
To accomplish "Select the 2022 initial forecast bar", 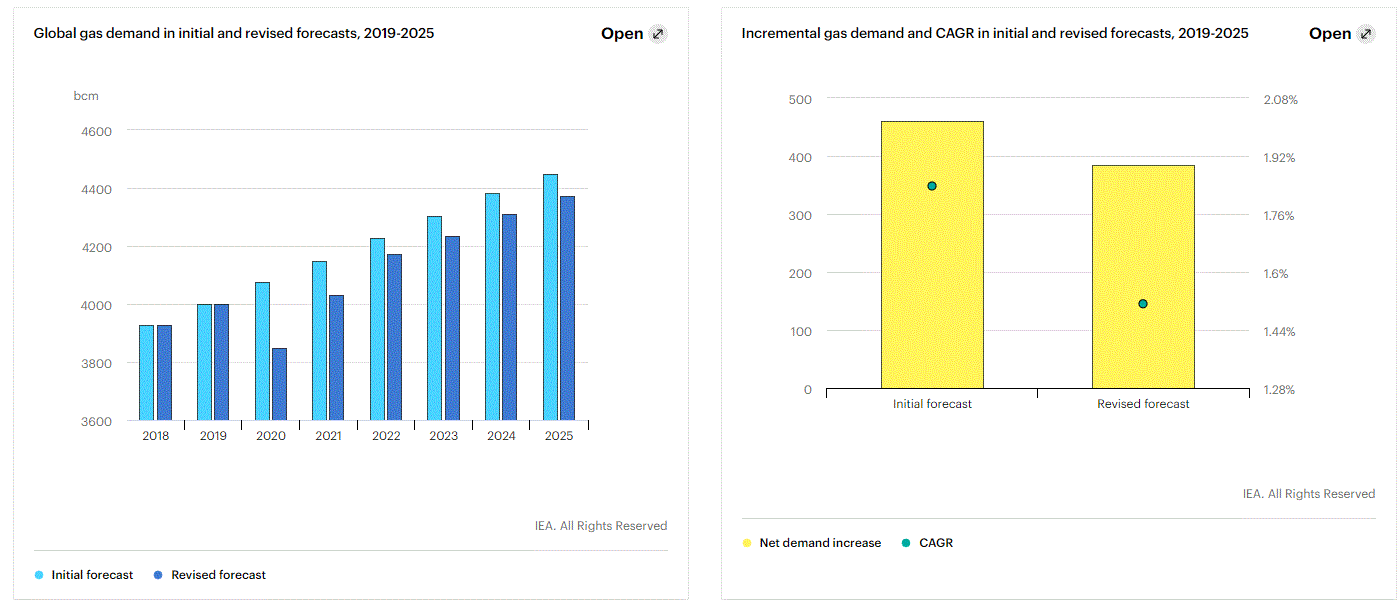I will pyautogui.click(x=377, y=329).
